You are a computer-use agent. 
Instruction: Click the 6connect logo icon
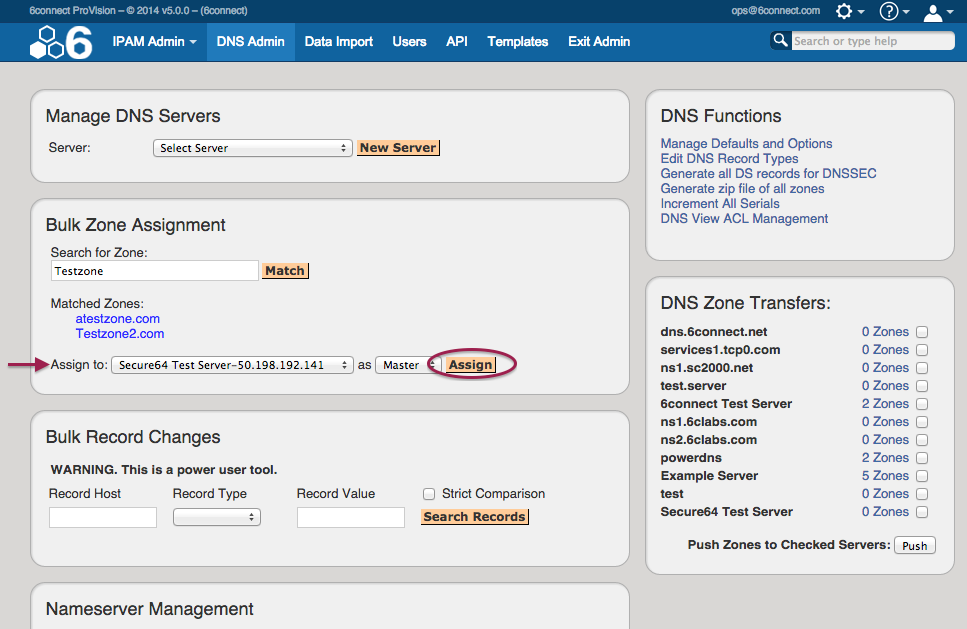[61, 42]
